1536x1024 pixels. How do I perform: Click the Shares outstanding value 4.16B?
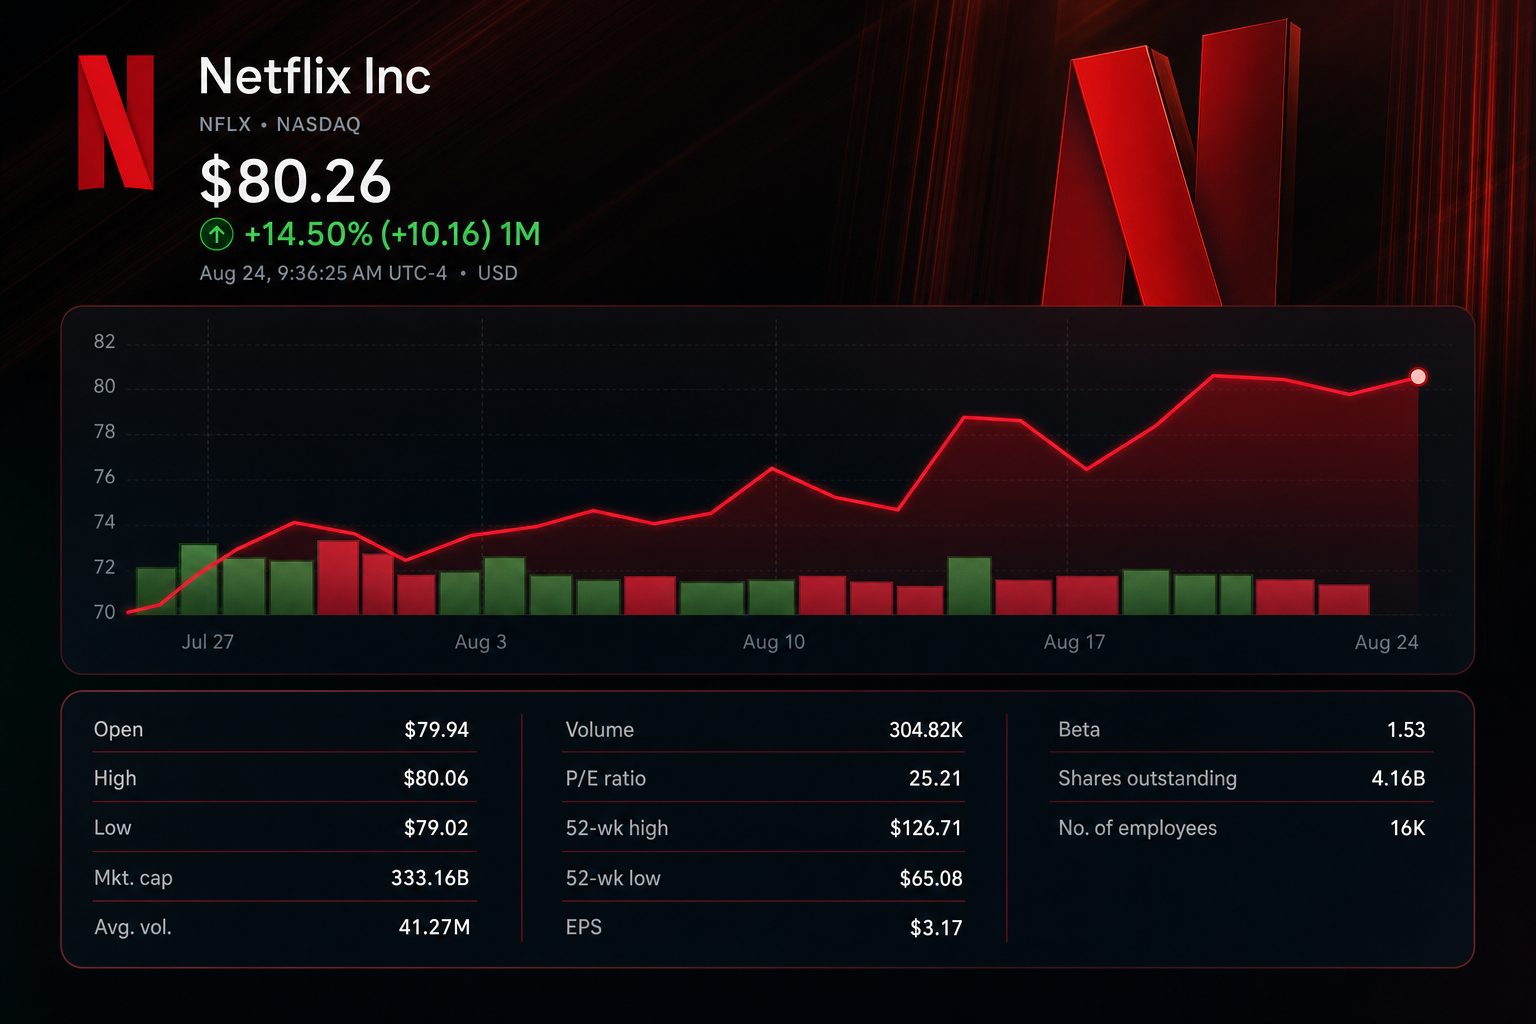(1398, 778)
